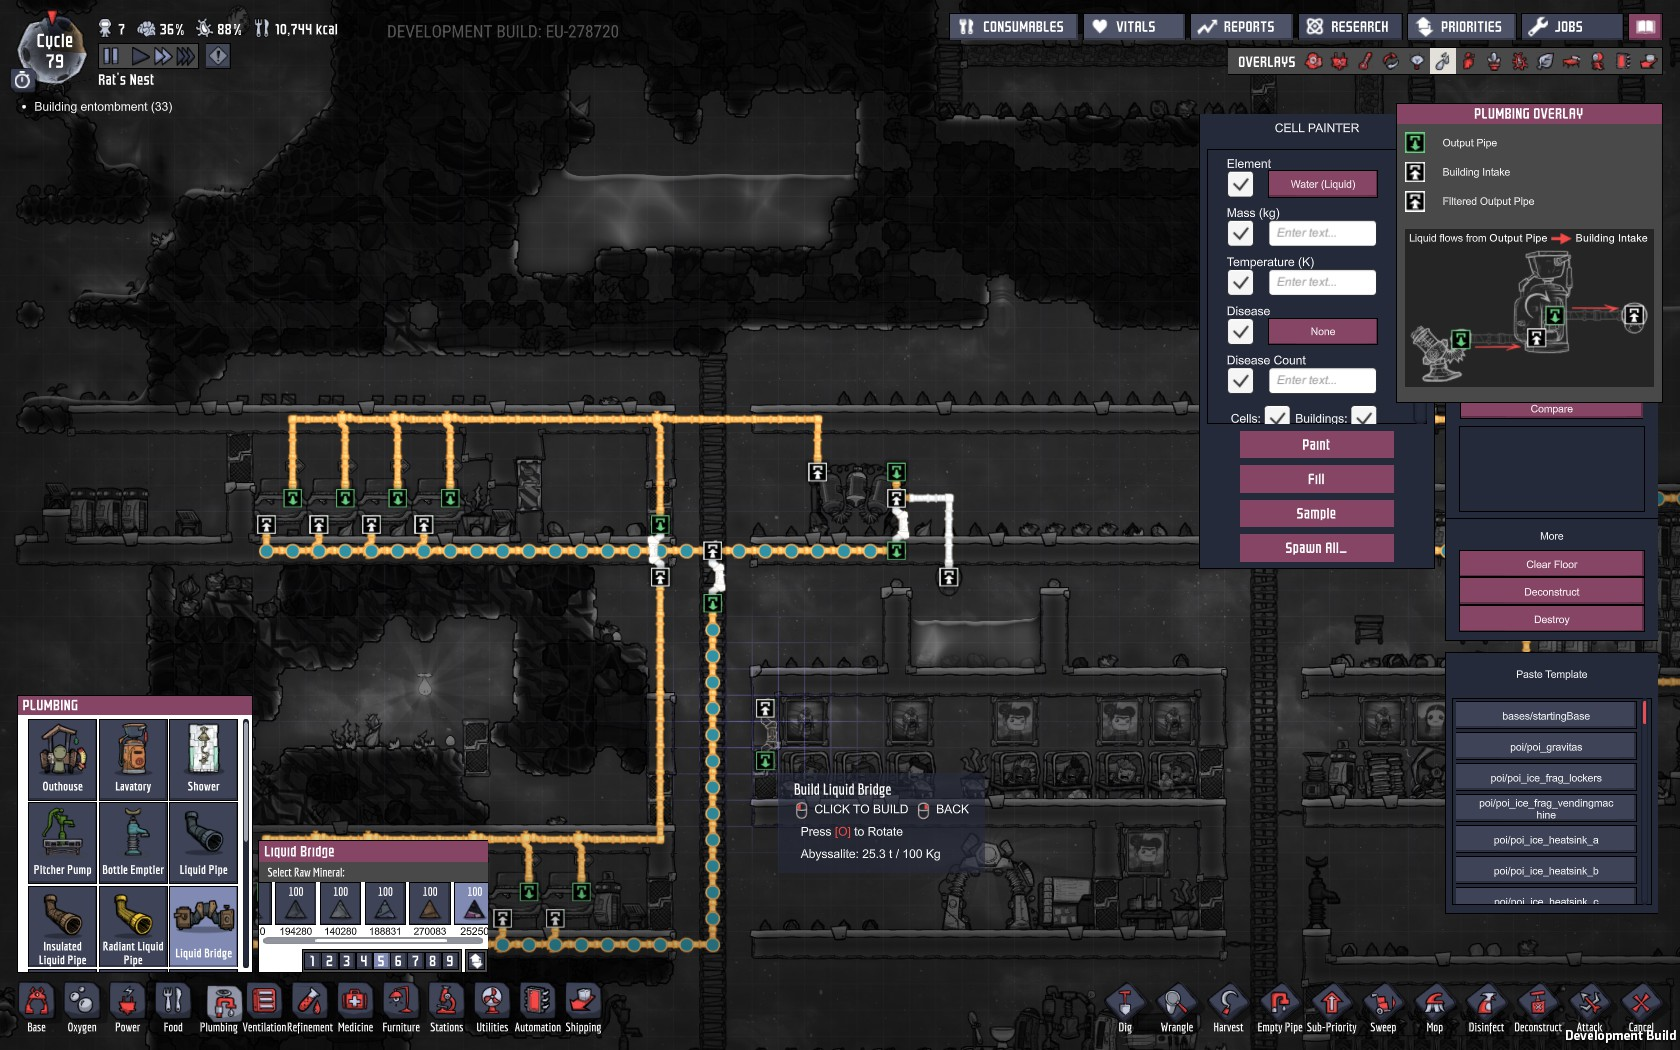Viewport: 1680px width, 1050px height.
Task: Open the Furniture build category
Action: [401, 1009]
